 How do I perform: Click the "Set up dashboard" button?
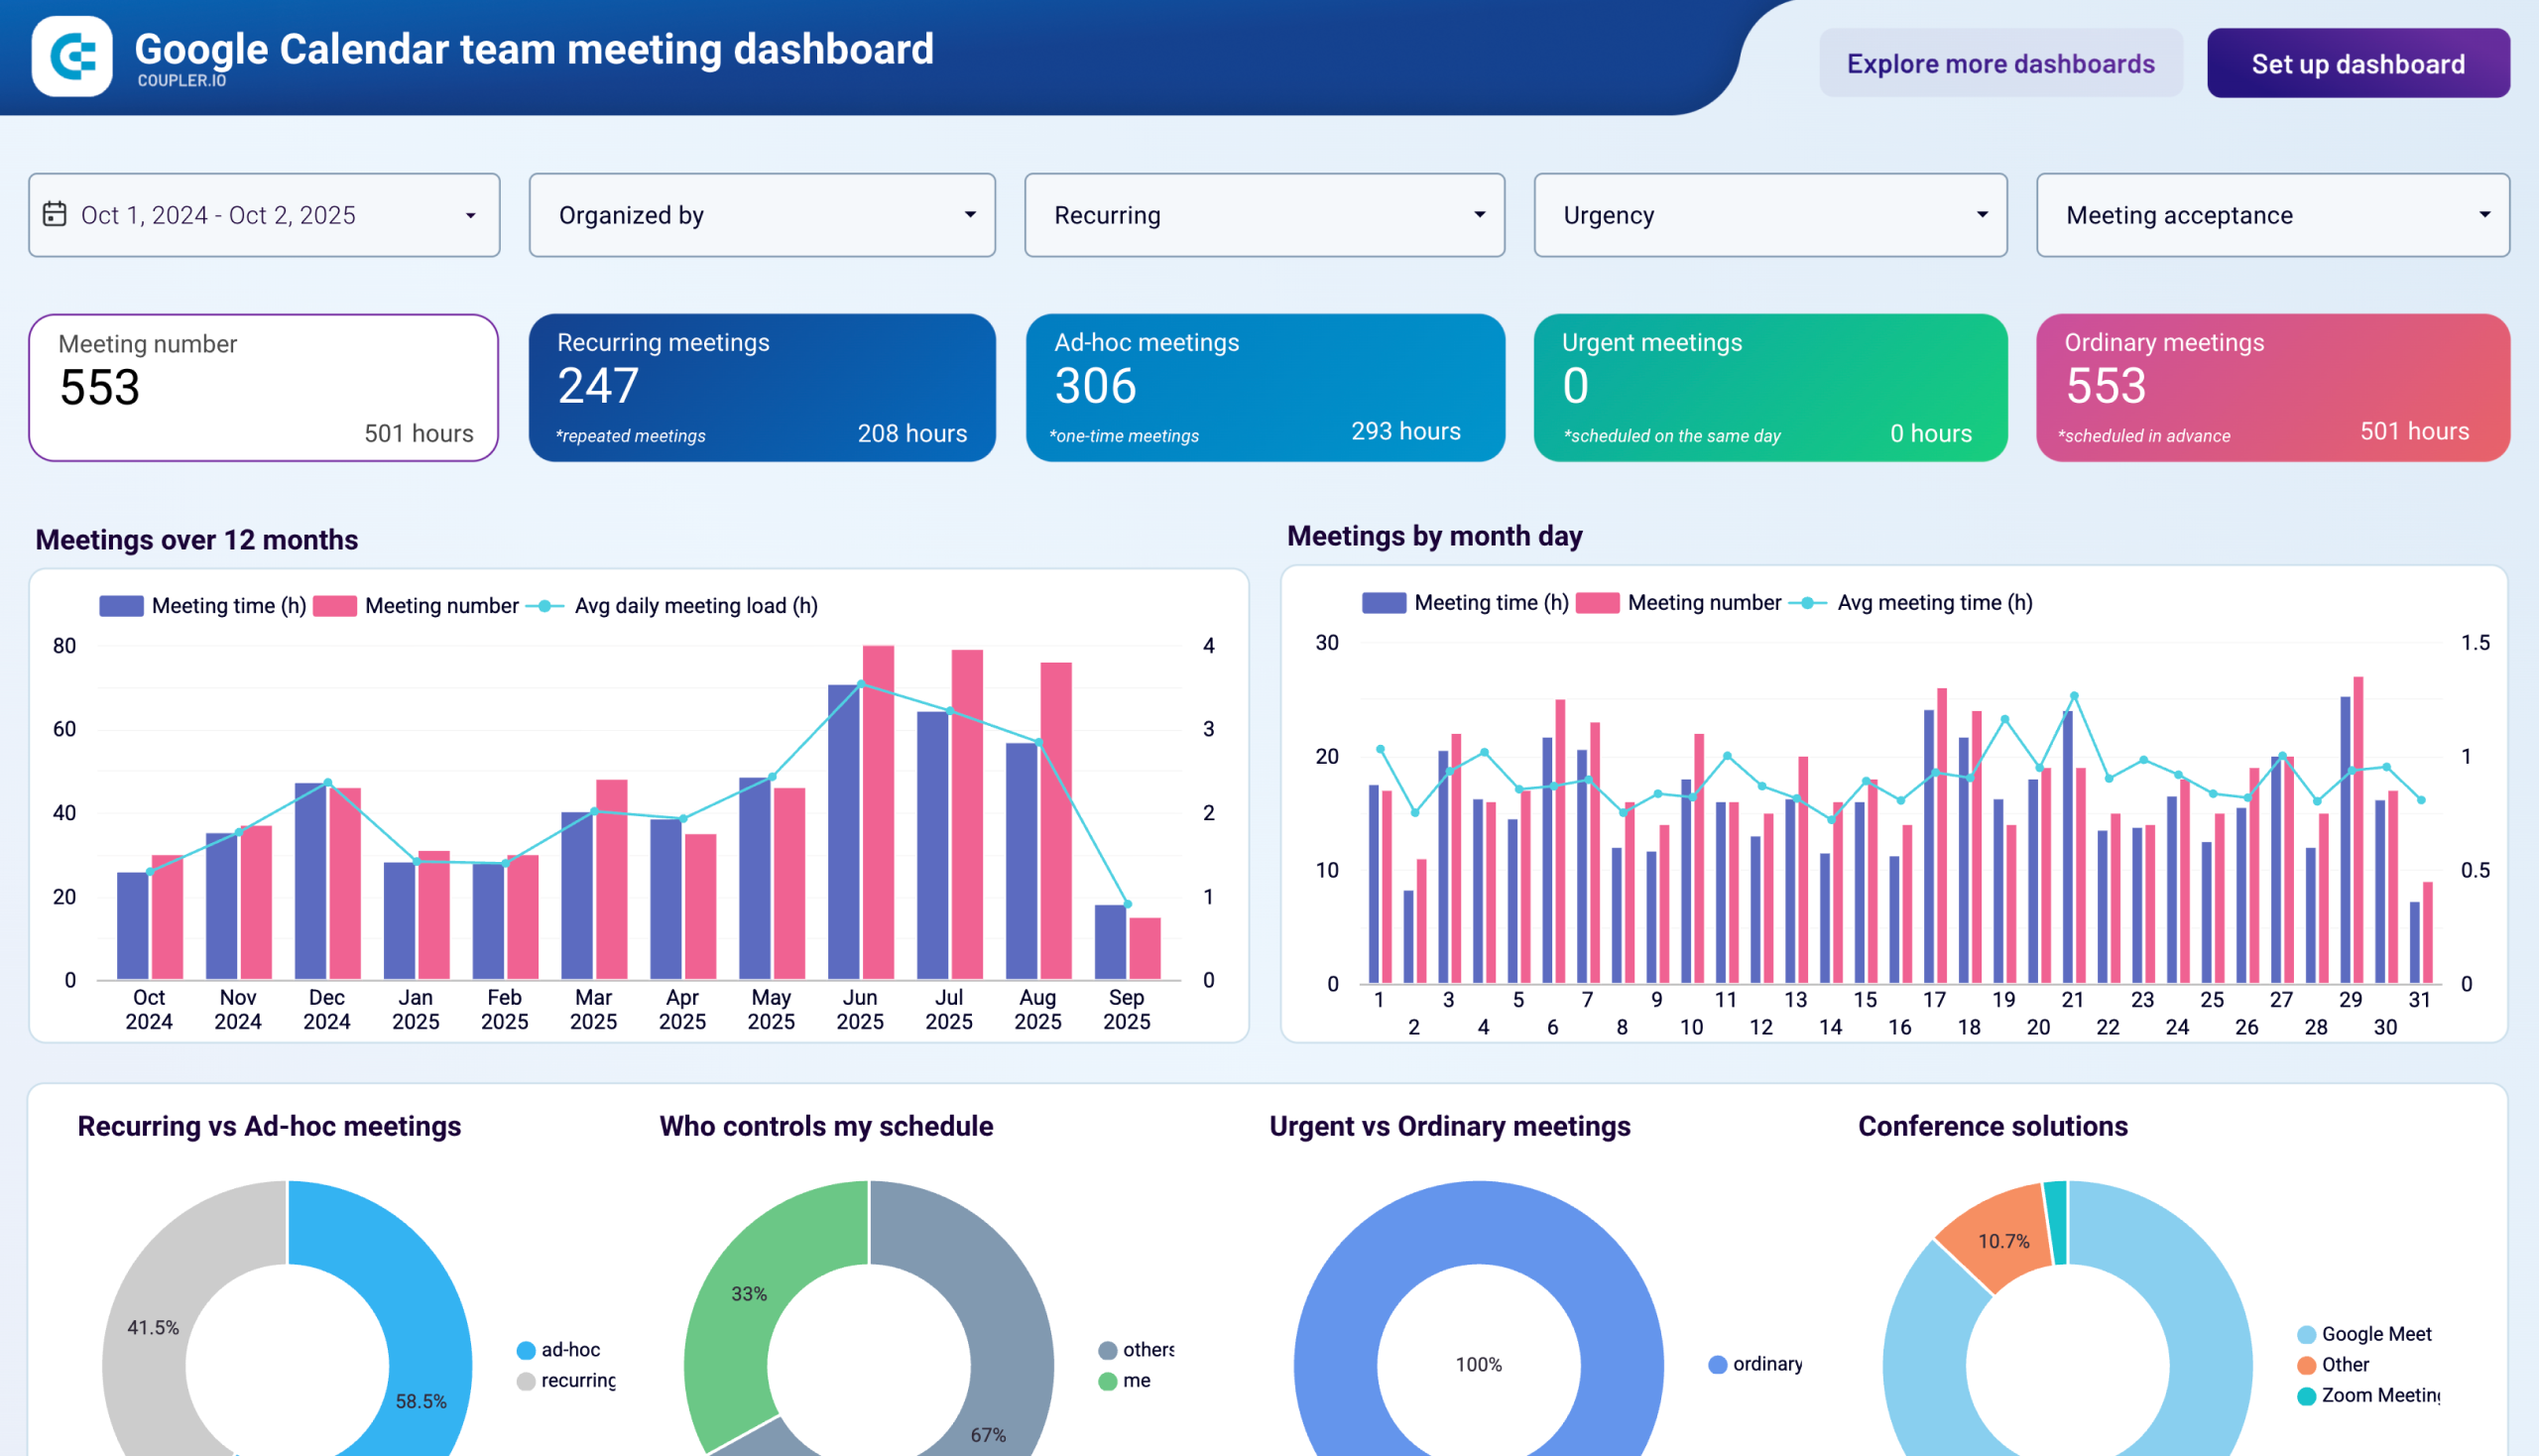[2358, 63]
